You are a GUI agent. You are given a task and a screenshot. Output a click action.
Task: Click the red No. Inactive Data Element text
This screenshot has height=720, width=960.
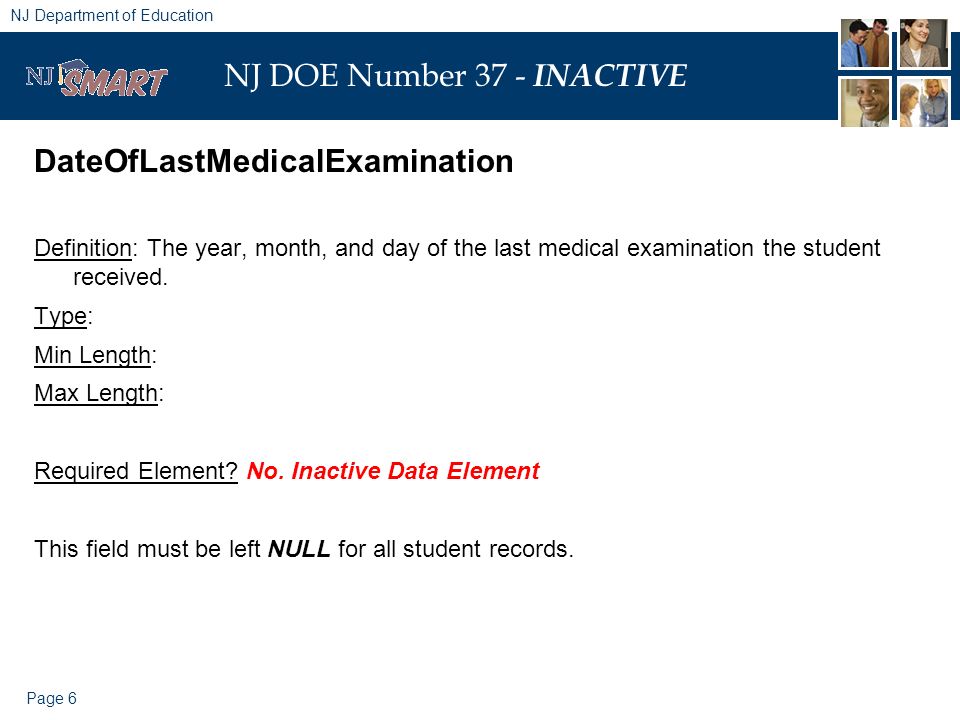pos(393,471)
